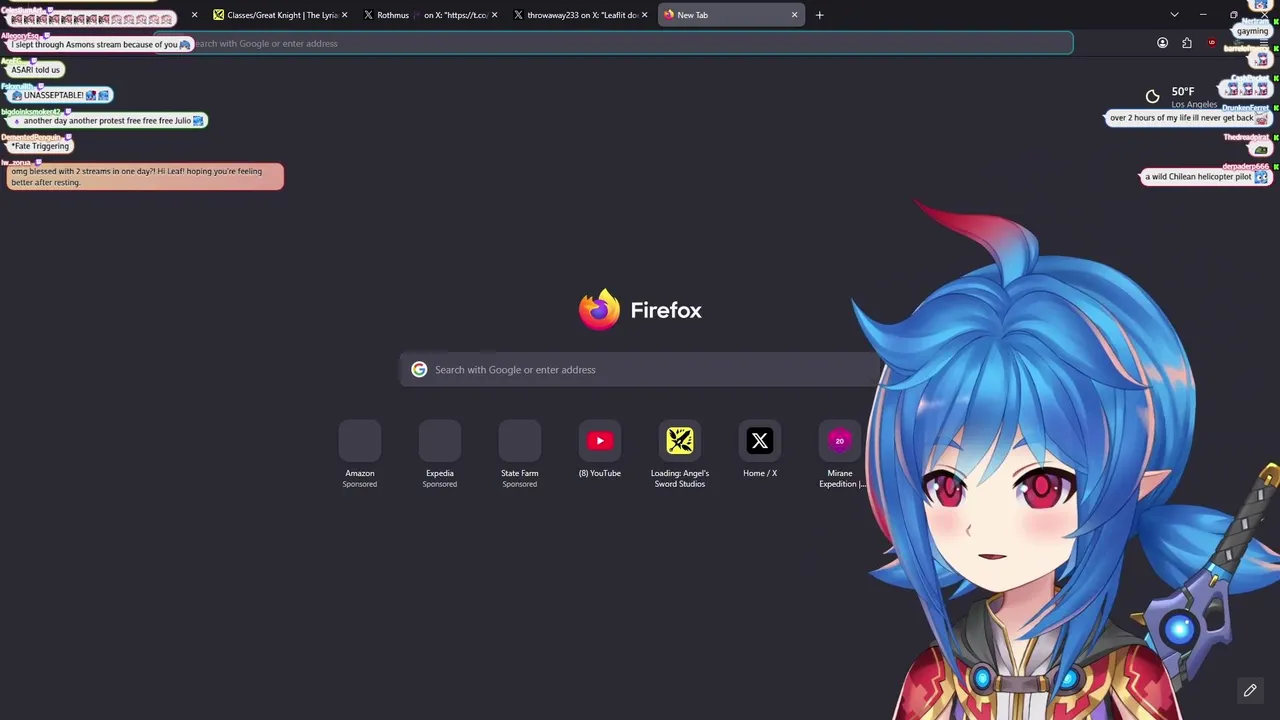Click the Google G icon in search box
This screenshot has width=1280, height=720.
coord(419,370)
